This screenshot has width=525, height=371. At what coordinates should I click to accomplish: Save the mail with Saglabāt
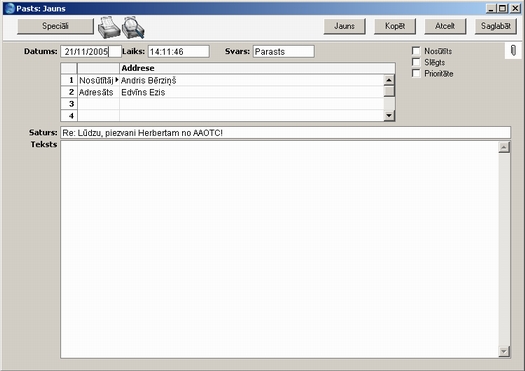(x=496, y=26)
